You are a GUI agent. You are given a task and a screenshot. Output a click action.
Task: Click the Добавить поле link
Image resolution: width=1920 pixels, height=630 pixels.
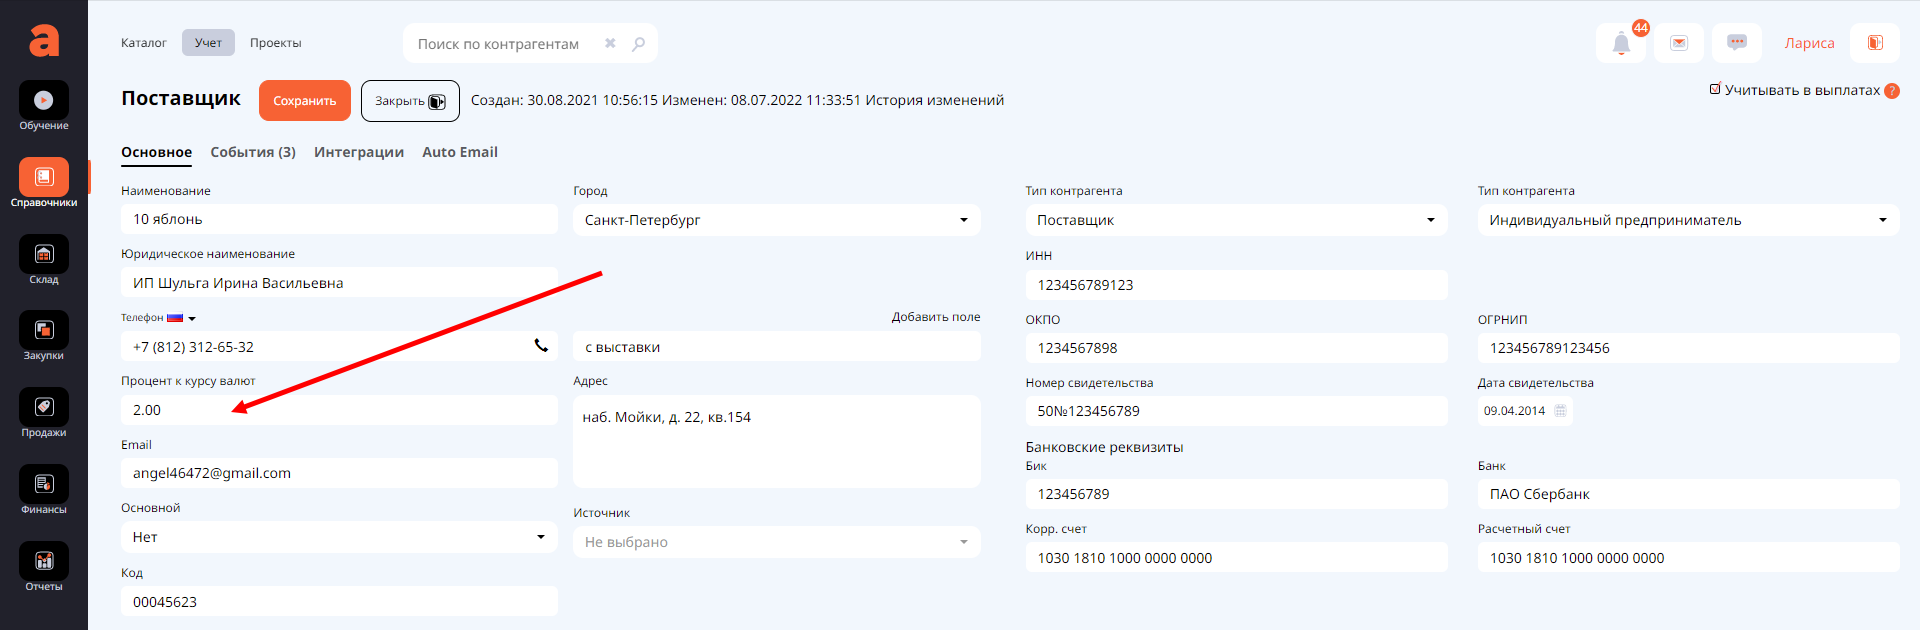point(935,317)
